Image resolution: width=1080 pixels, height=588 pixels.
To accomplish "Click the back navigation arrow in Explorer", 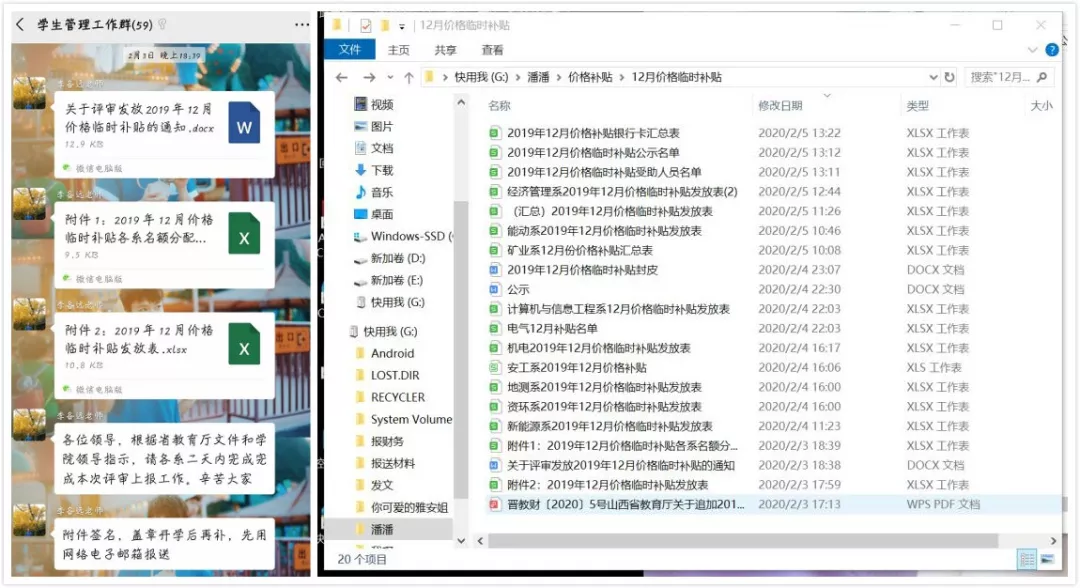I will 342,77.
